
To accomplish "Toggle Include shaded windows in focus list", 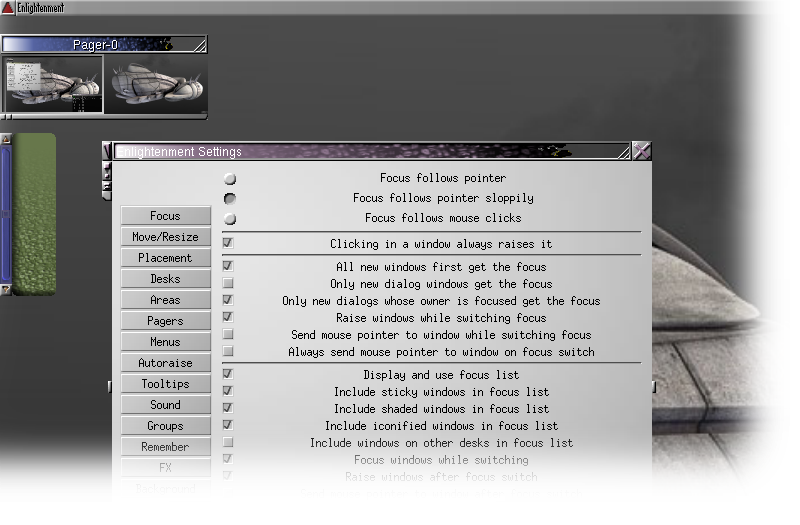I will point(228,408).
